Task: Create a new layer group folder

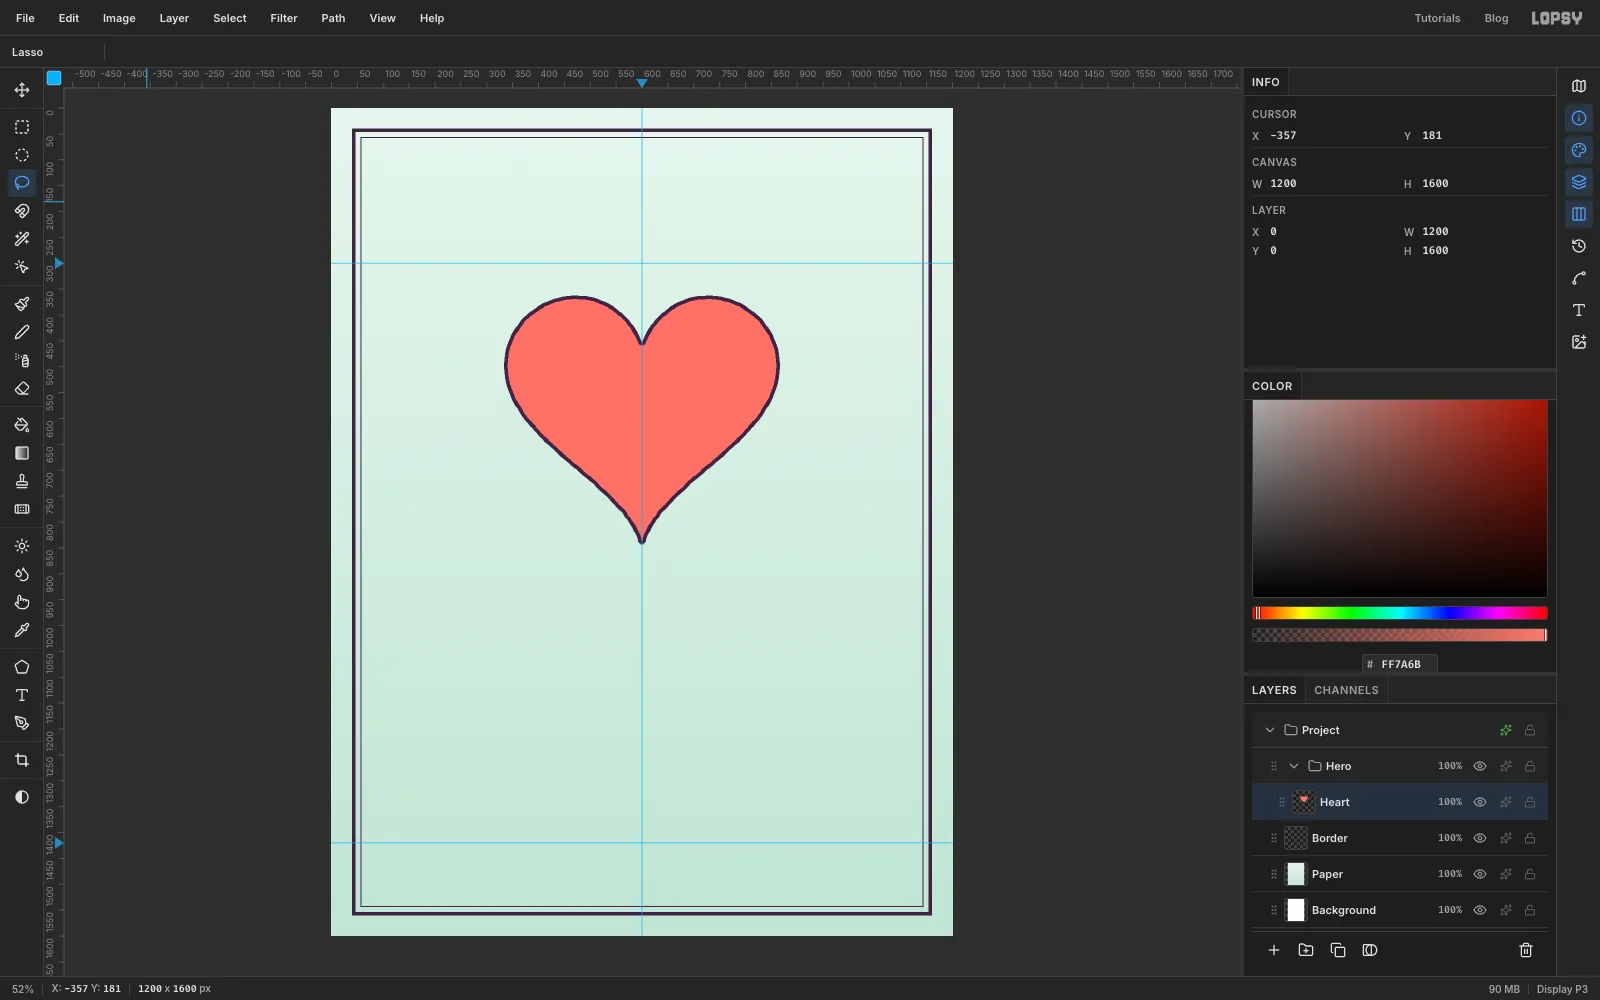Action: point(1306,950)
